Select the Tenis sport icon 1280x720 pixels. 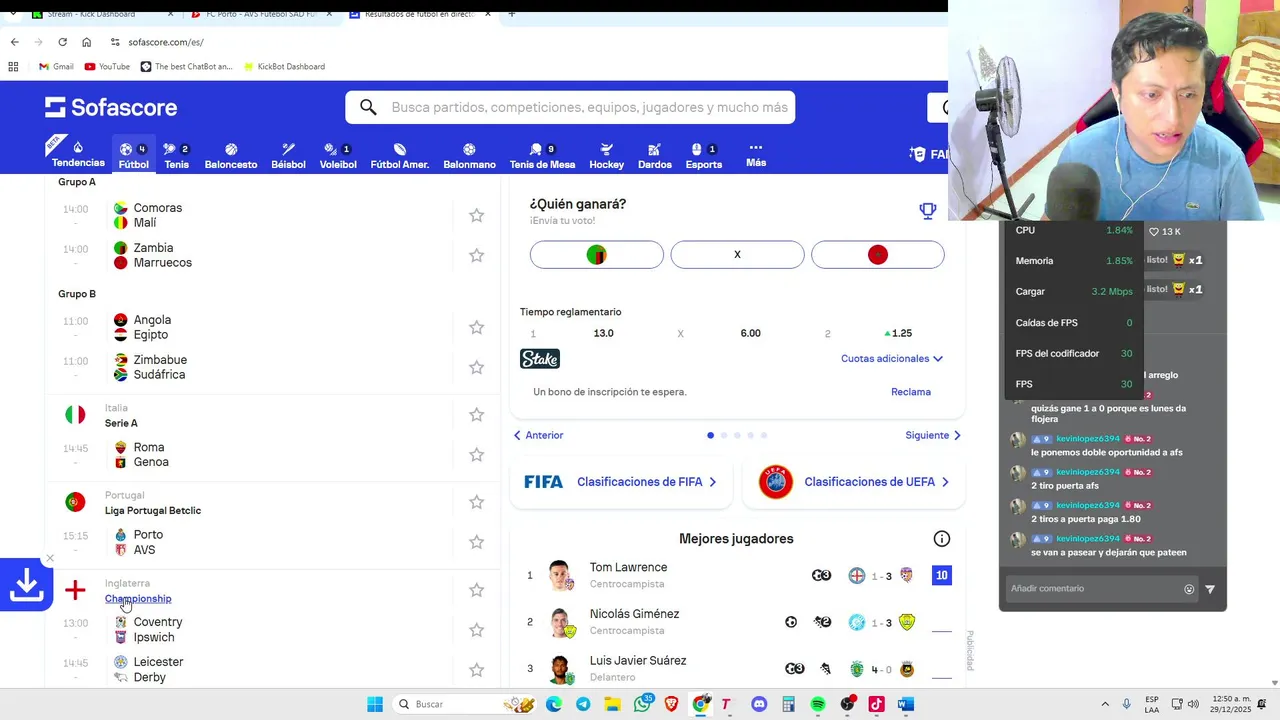176,155
